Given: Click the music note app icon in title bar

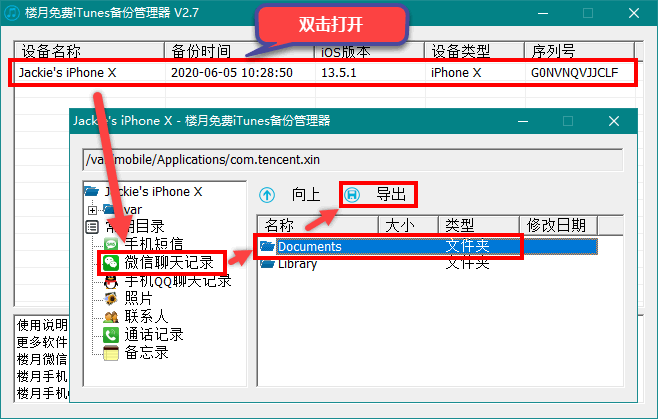Looking at the screenshot, I should tap(12, 13).
